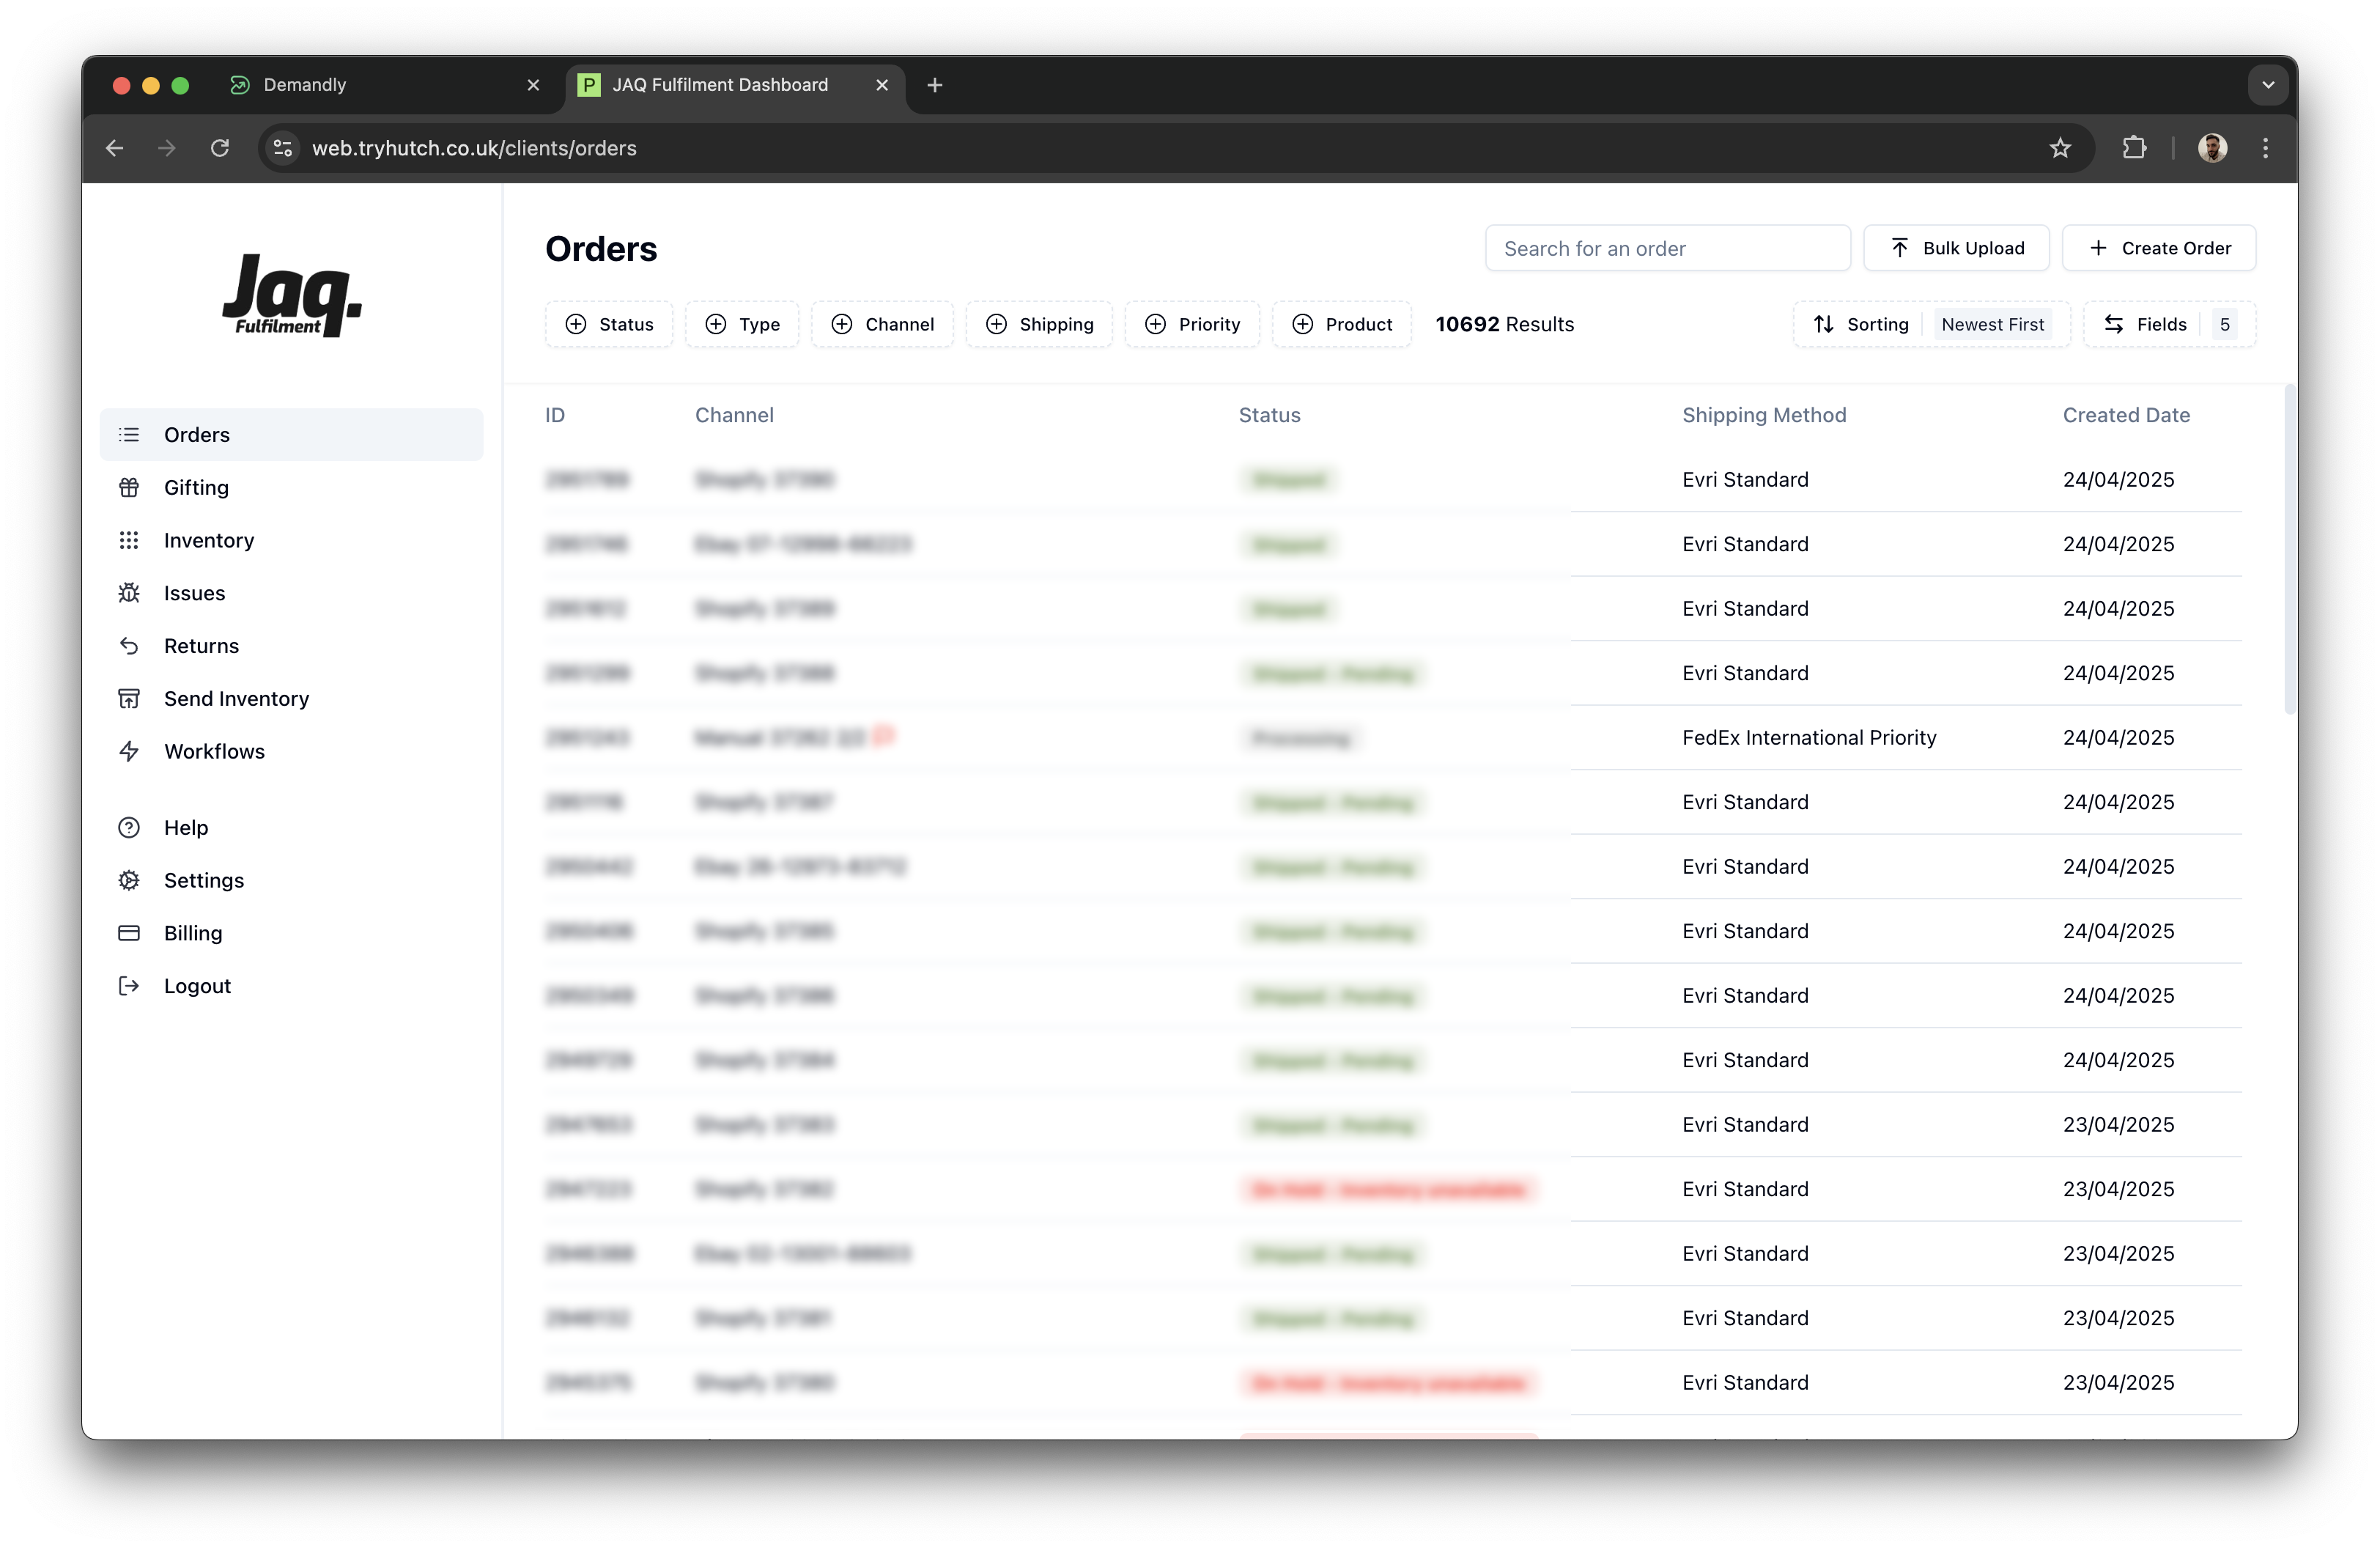Click the Billing card icon
This screenshot has width=2380, height=1548.
click(129, 933)
